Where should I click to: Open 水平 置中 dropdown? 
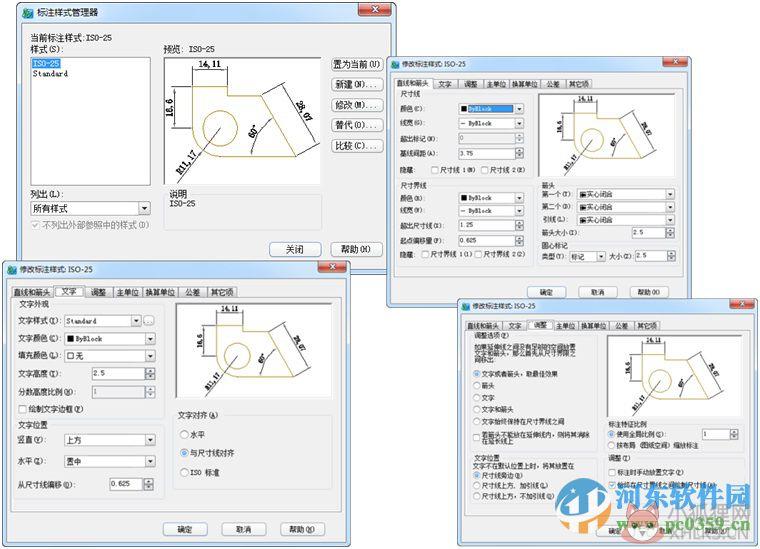point(110,461)
